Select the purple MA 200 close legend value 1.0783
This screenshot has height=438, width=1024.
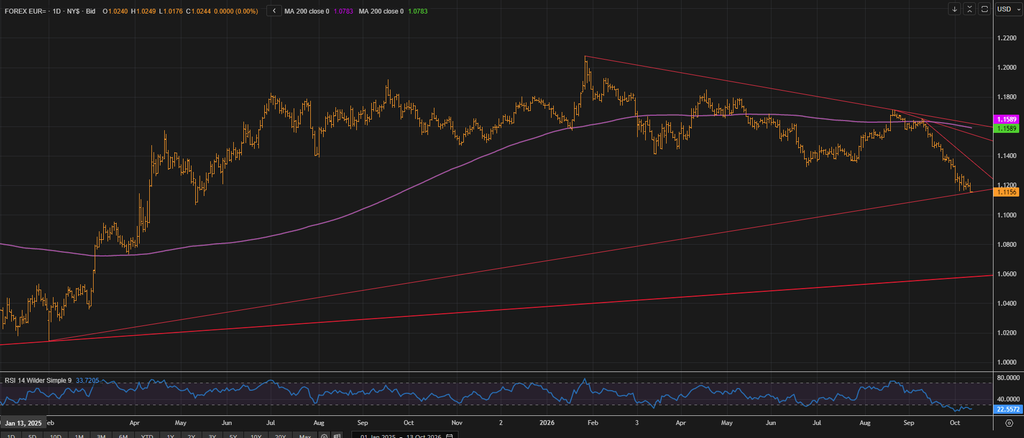(x=342, y=12)
